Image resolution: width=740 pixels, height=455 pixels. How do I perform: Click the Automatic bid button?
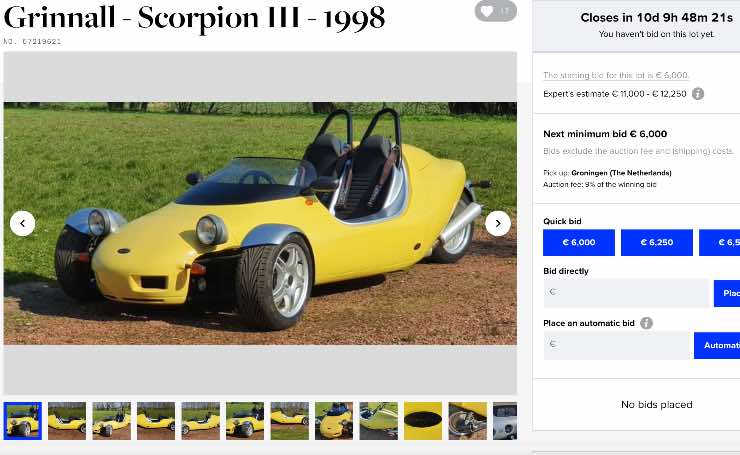coord(717,345)
